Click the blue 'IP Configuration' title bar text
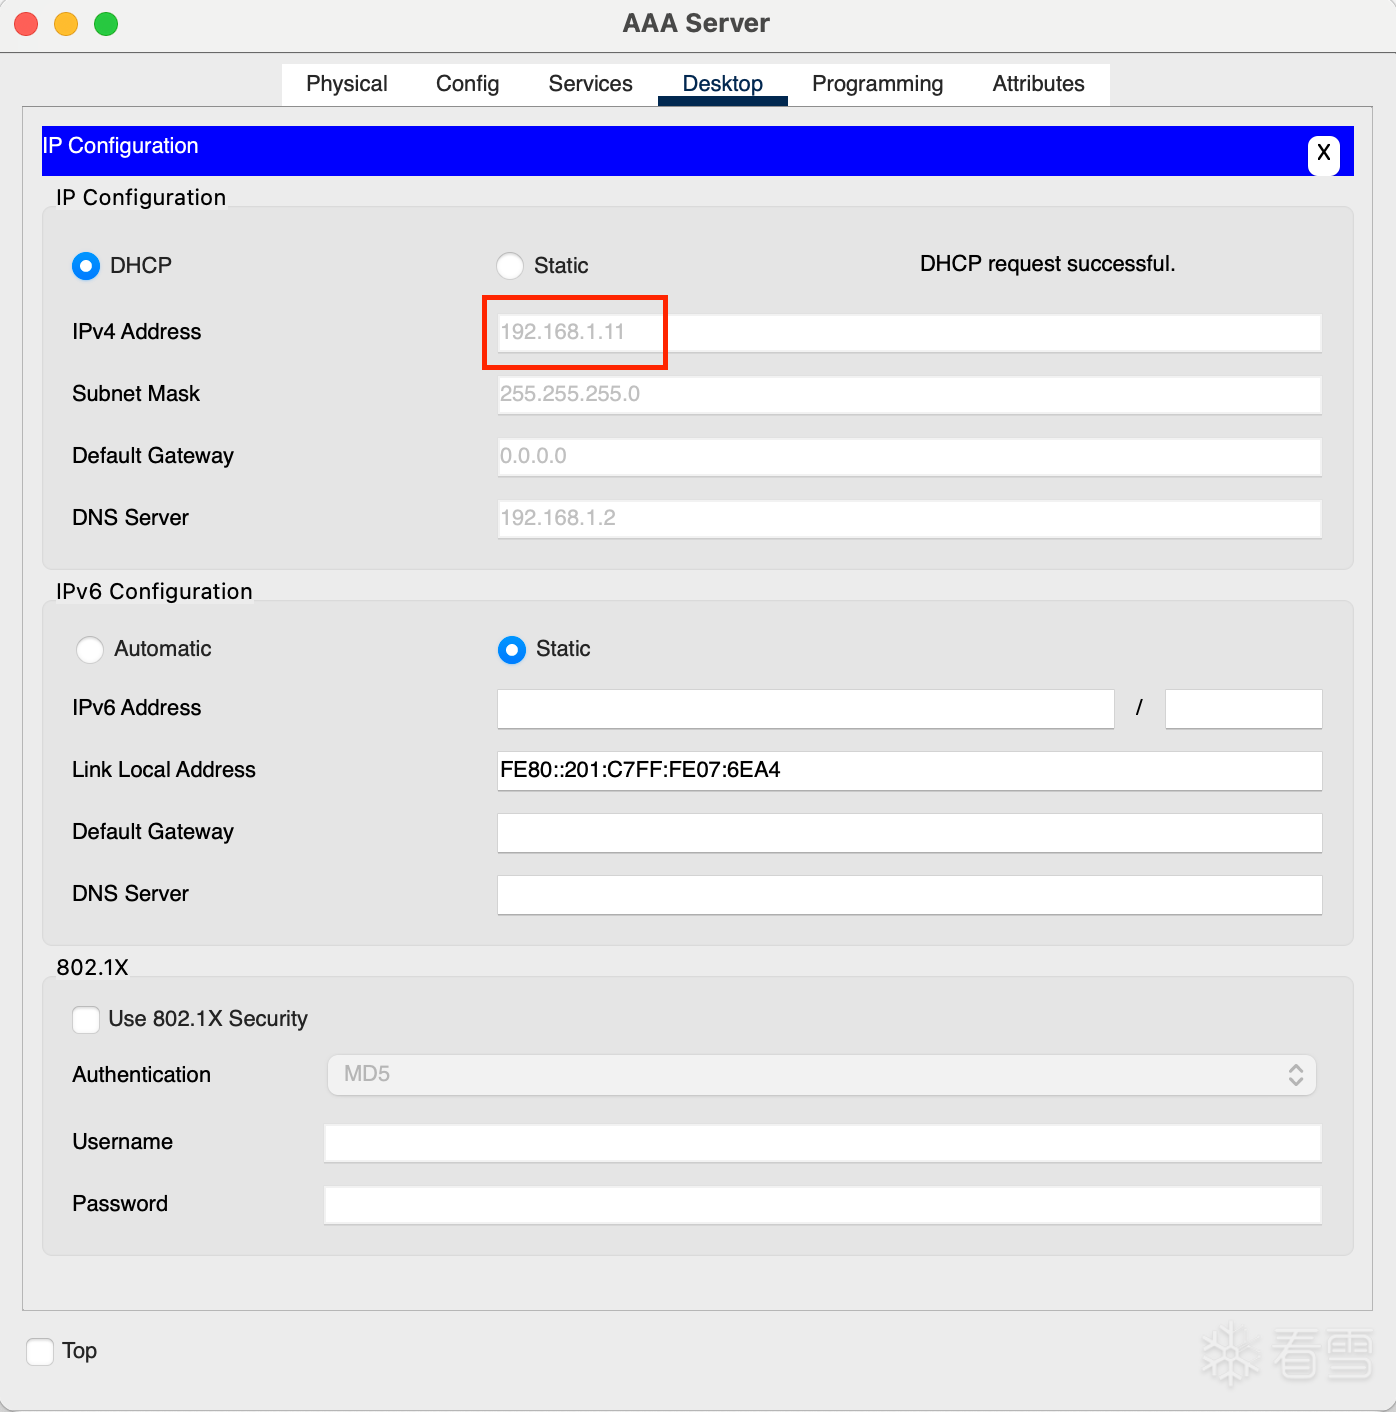This screenshot has height=1412, width=1396. coord(120,146)
